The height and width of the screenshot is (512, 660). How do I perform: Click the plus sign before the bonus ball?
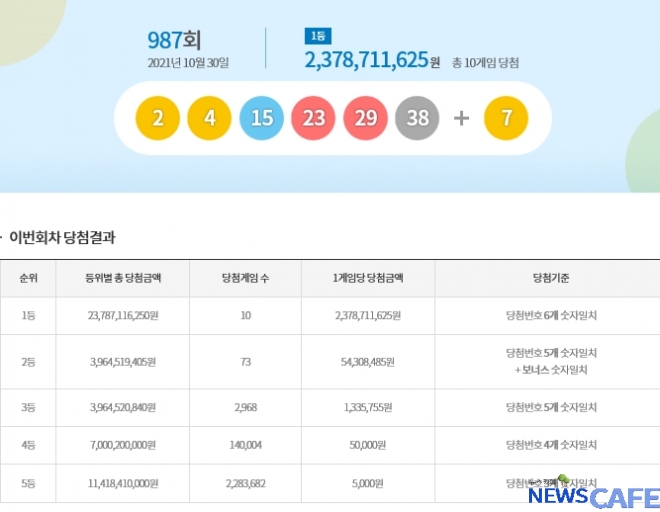[461, 118]
